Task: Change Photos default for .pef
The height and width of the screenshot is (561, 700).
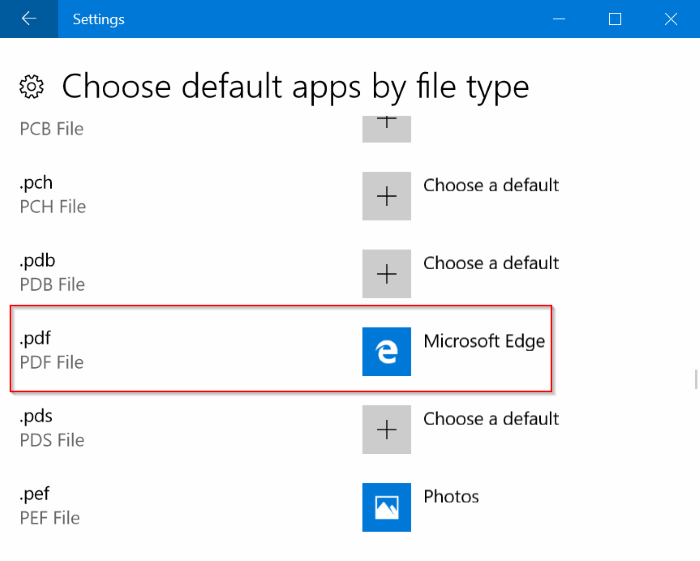Action: (x=451, y=496)
